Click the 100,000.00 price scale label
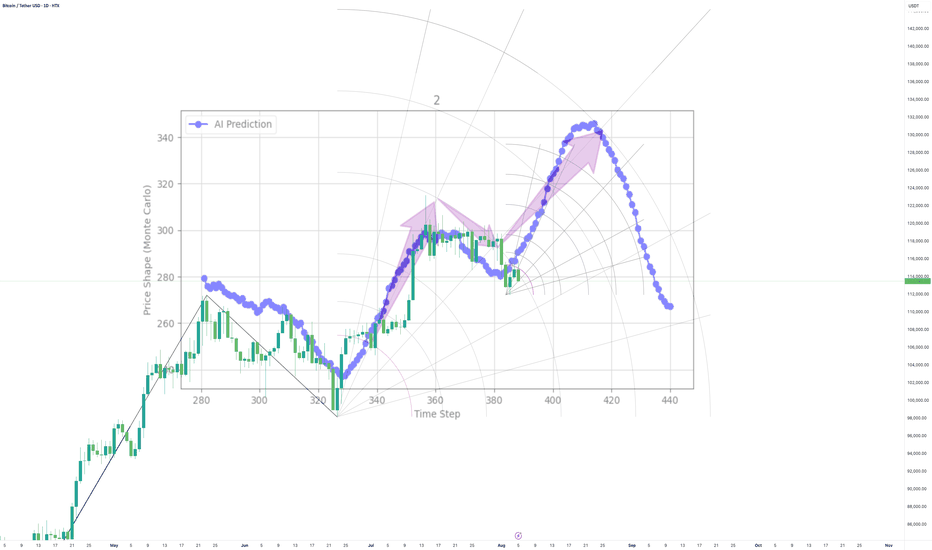The height and width of the screenshot is (550, 932). click(x=918, y=400)
